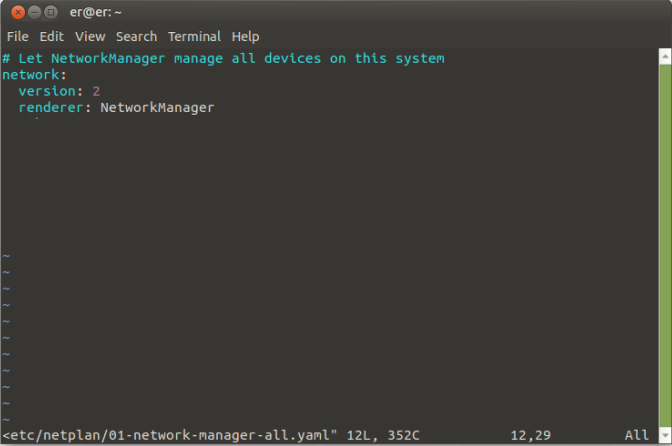Open the View menu

pyautogui.click(x=90, y=36)
